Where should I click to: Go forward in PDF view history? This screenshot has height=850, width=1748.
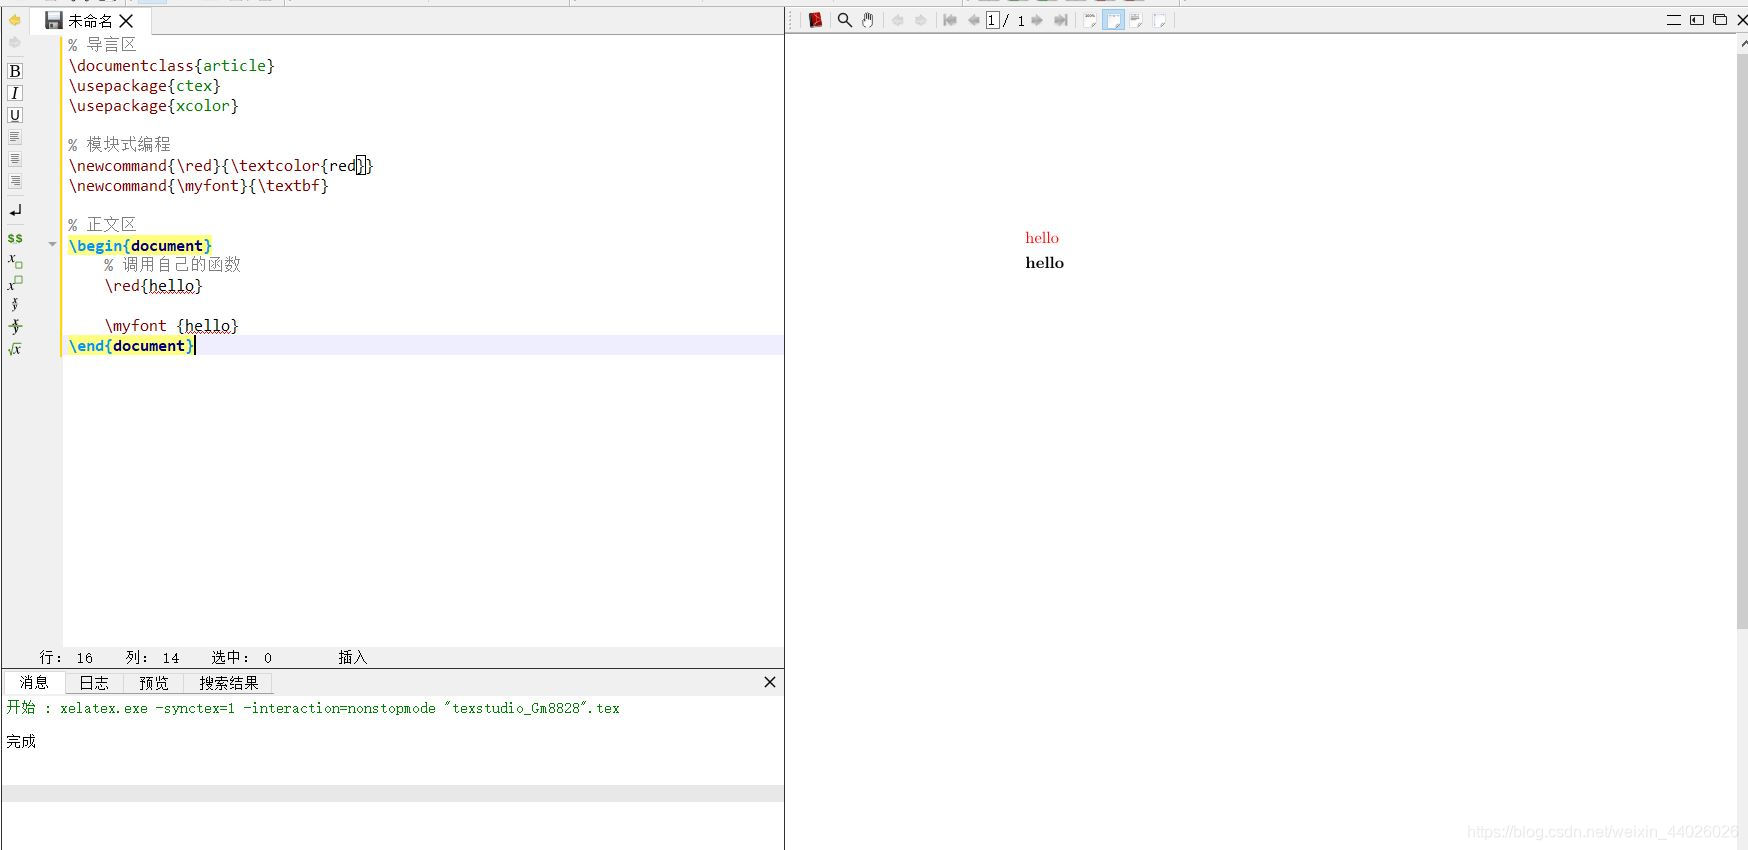coord(921,20)
